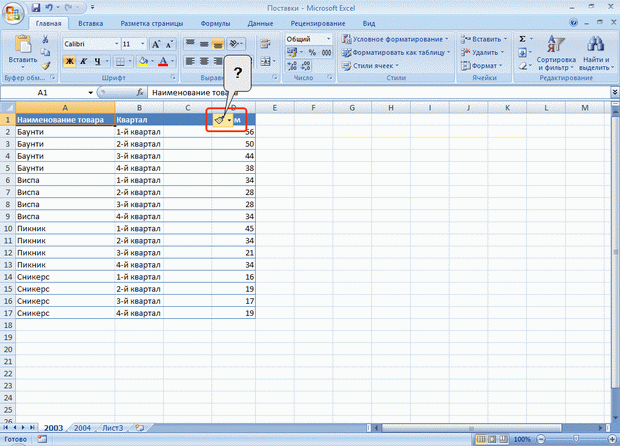The height and width of the screenshot is (446, 620).
Task: Expand the Name Box A1 dropdown arrow
Action: coord(91,93)
